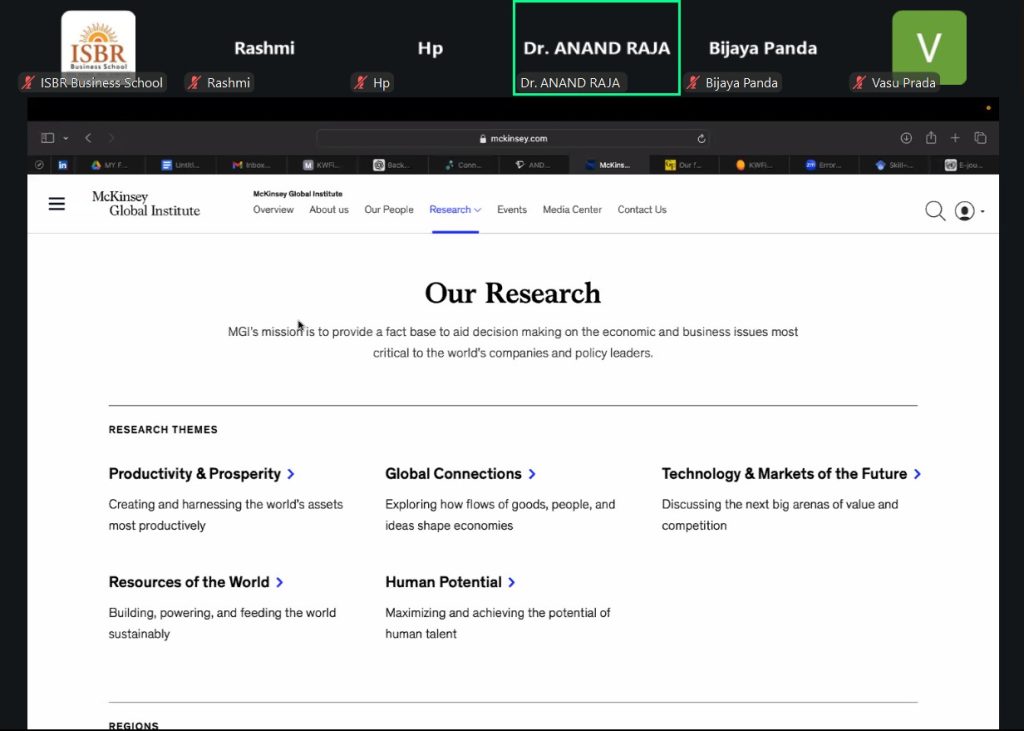Screen dimensions: 1024x731
Task: Expand the sidebar options dropdown arrow
Action: 66,138
